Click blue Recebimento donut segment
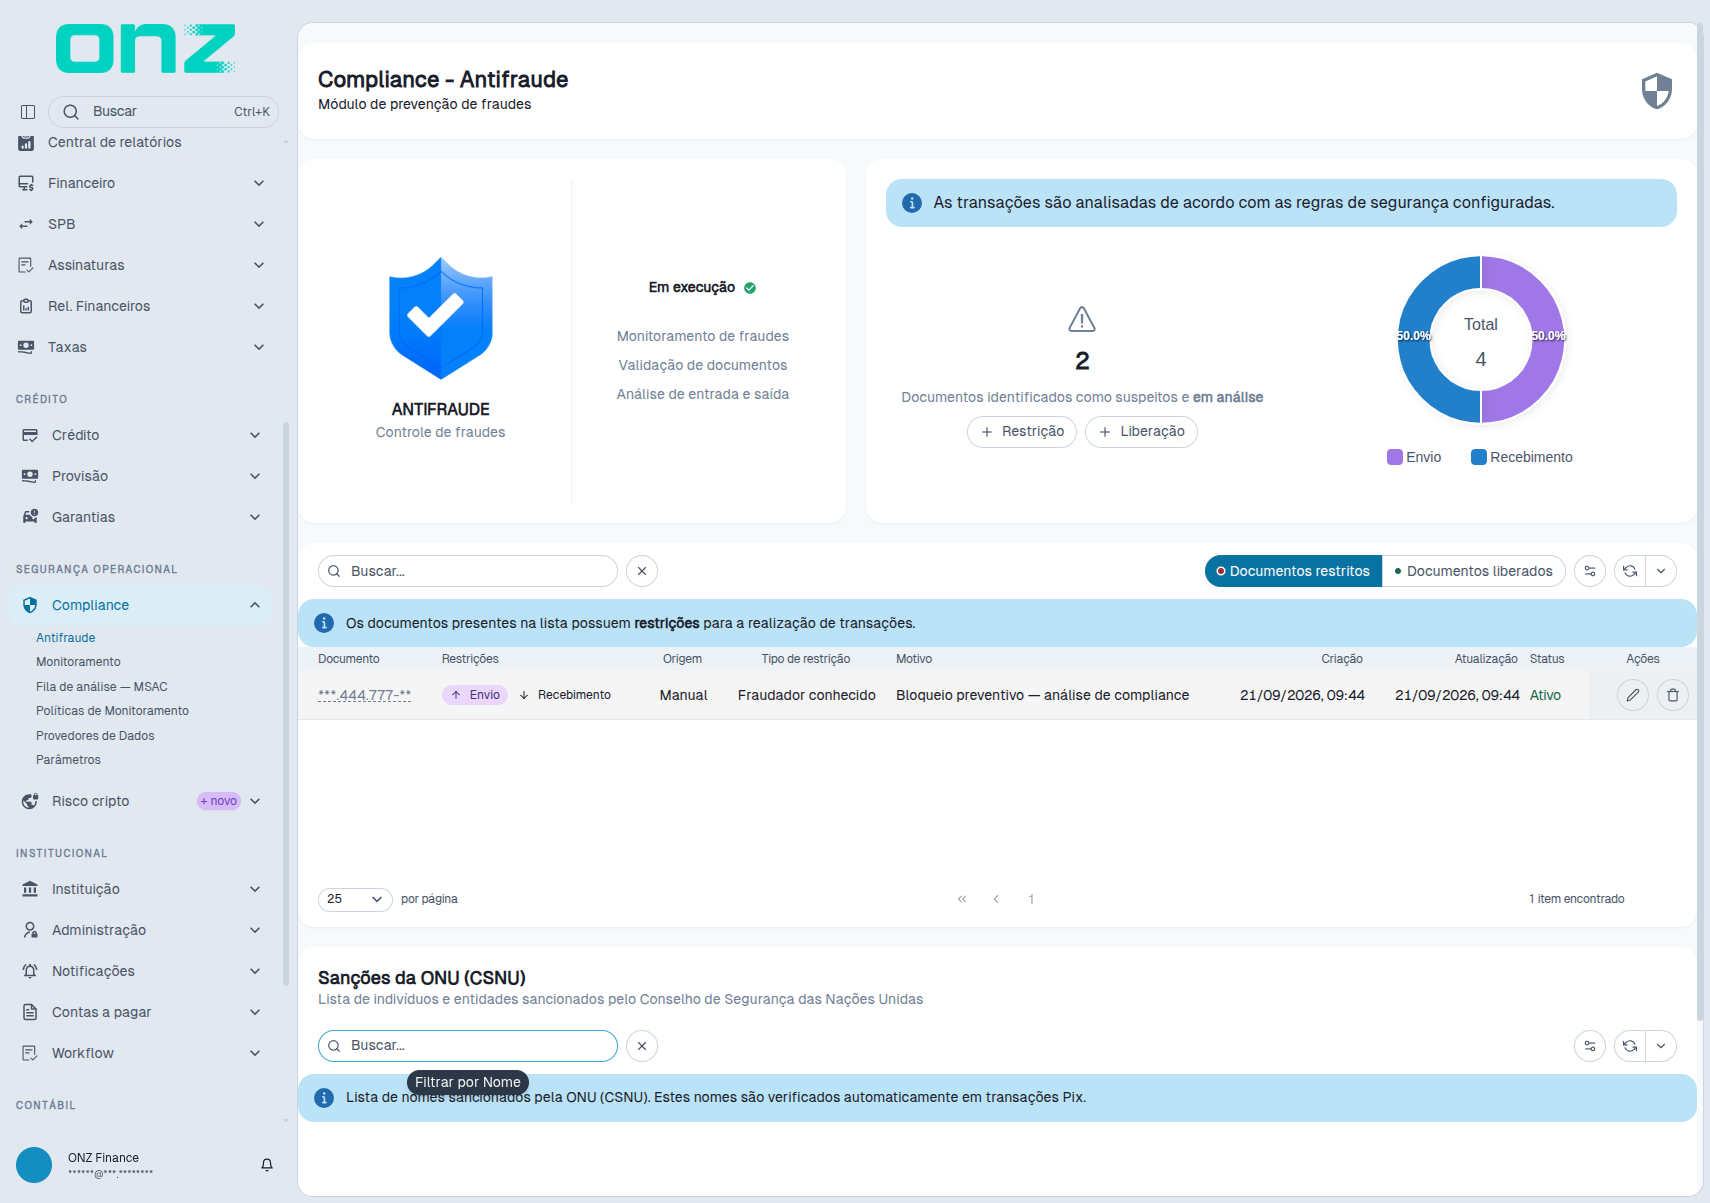 1416,340
